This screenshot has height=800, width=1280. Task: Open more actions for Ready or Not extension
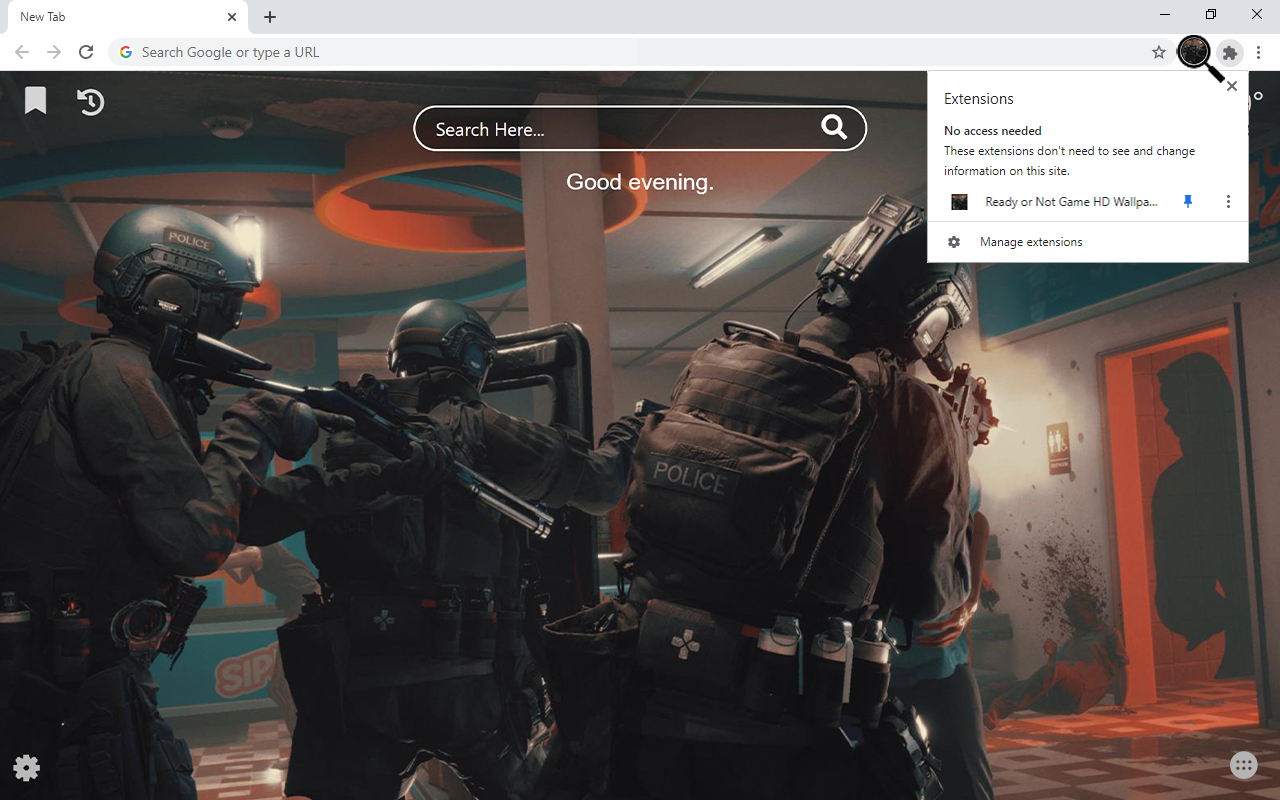[x=1228, y=202]
